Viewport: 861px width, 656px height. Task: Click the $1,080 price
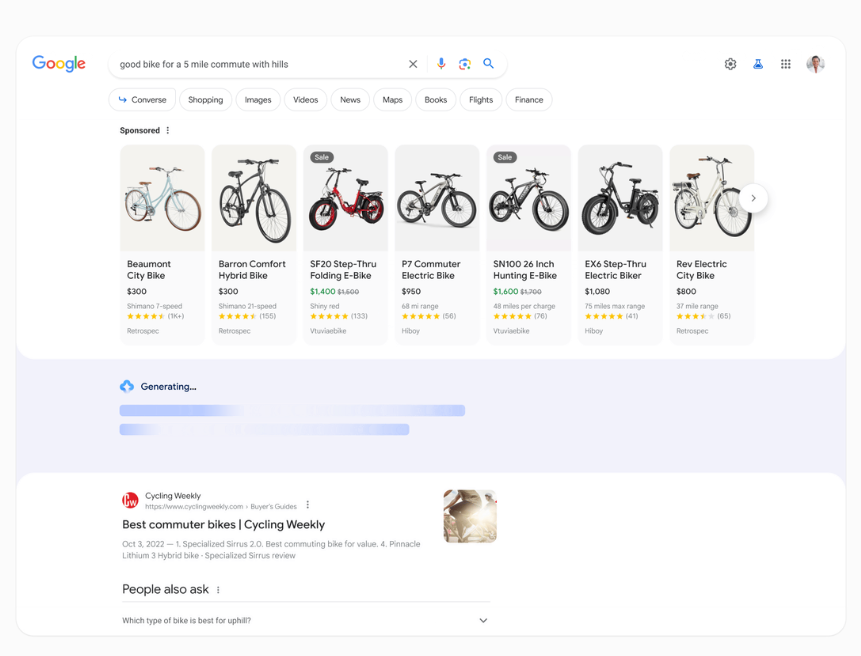[x=597, y=291]
